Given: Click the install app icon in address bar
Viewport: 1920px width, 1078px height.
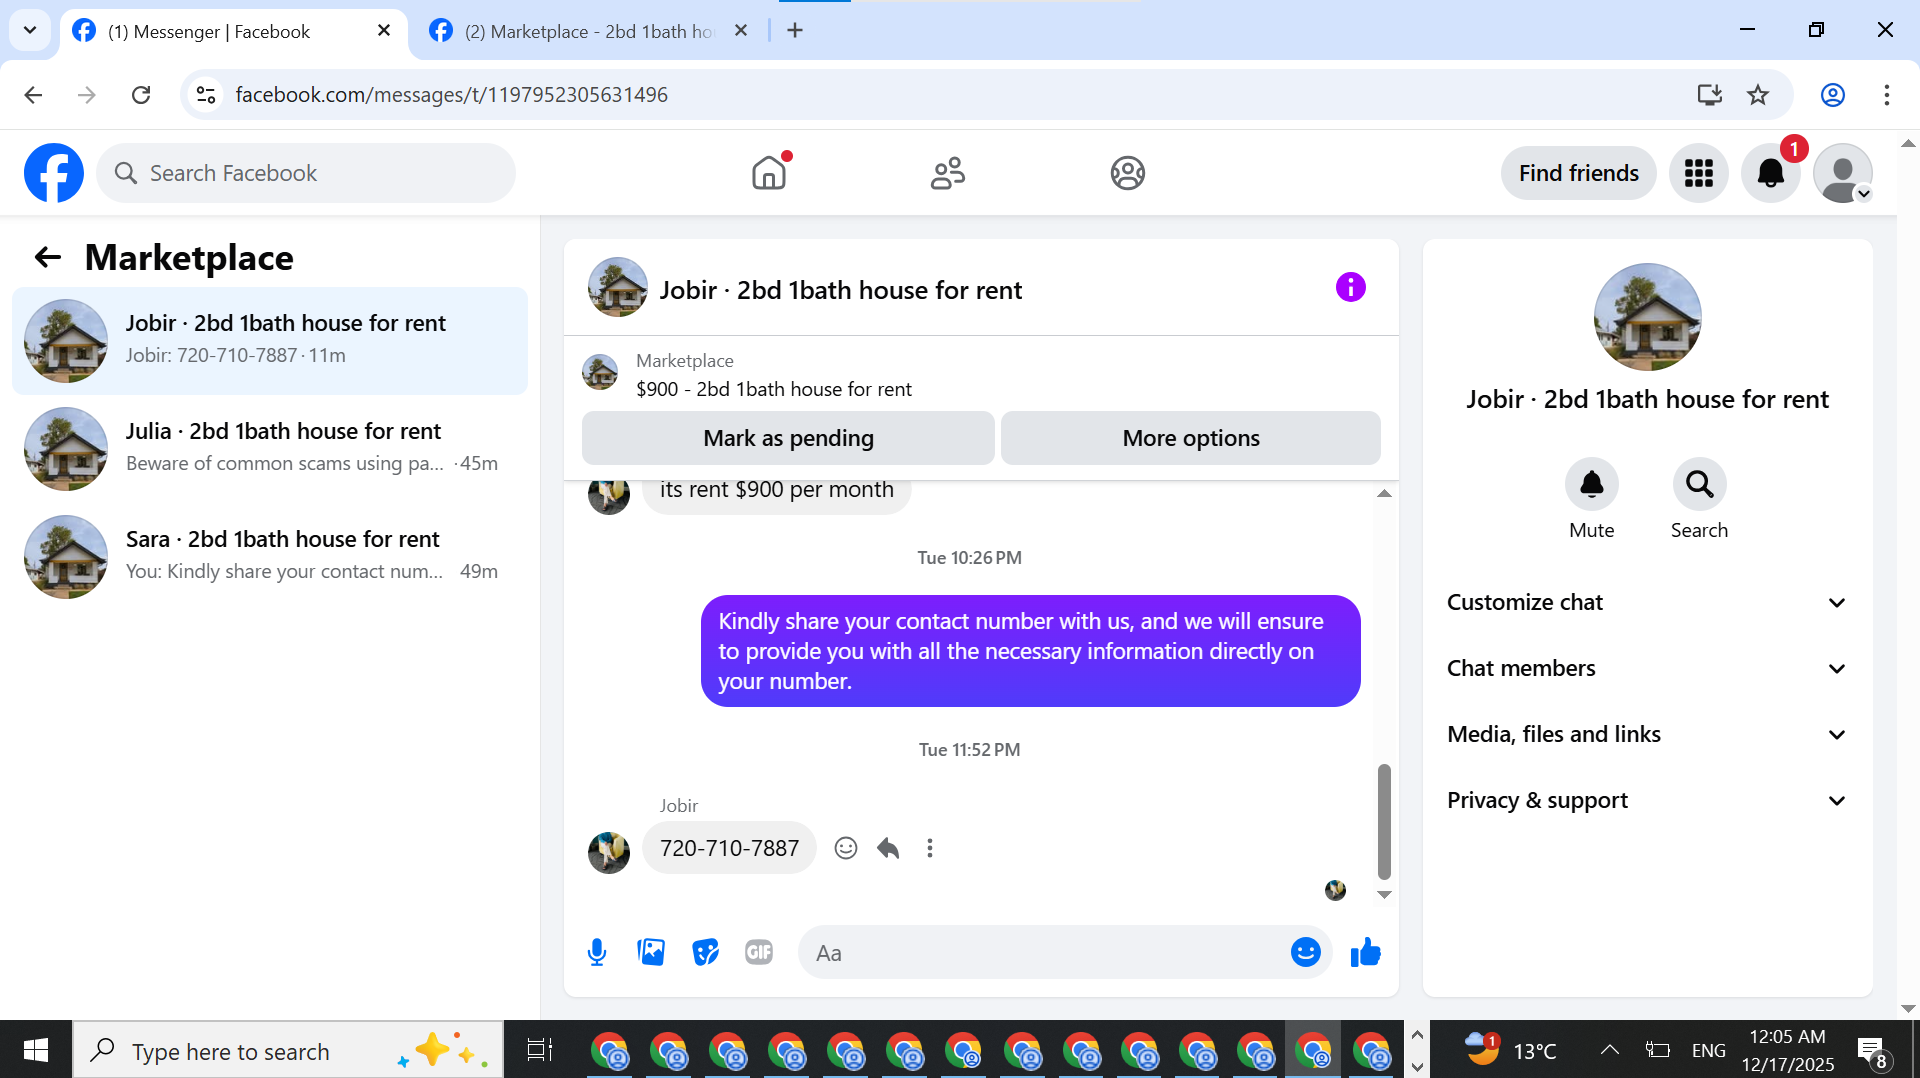Looking at the screenshot, I should coord(1710,95).
